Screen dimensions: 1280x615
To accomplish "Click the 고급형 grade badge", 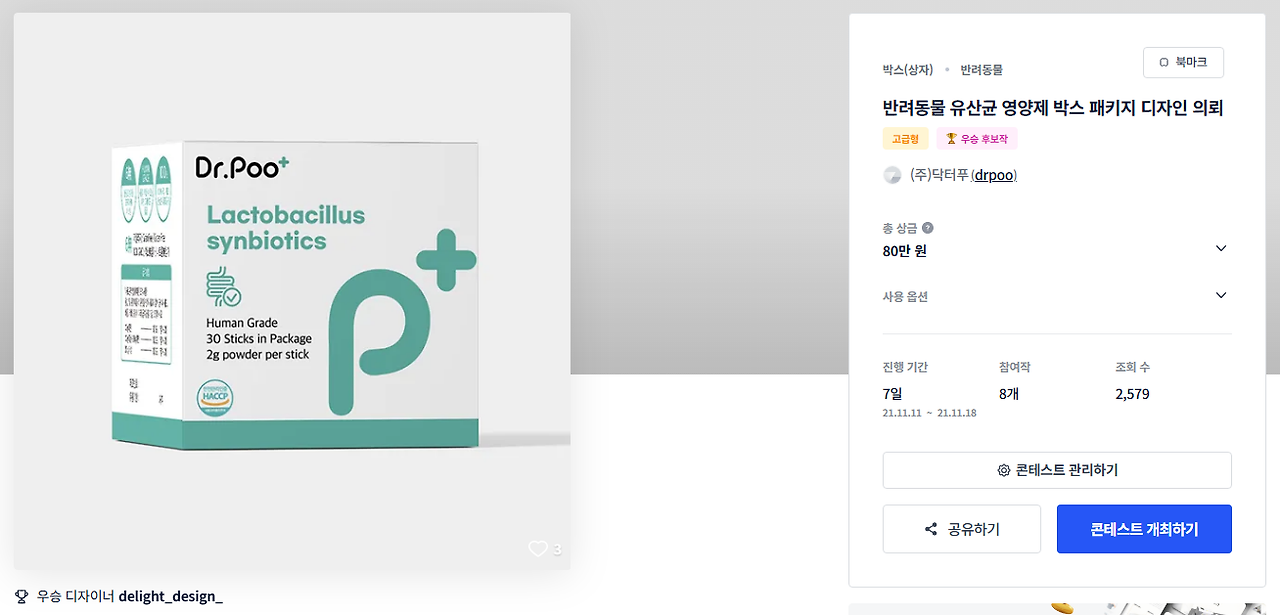I will pyautogui.click(x=906, y=139).
